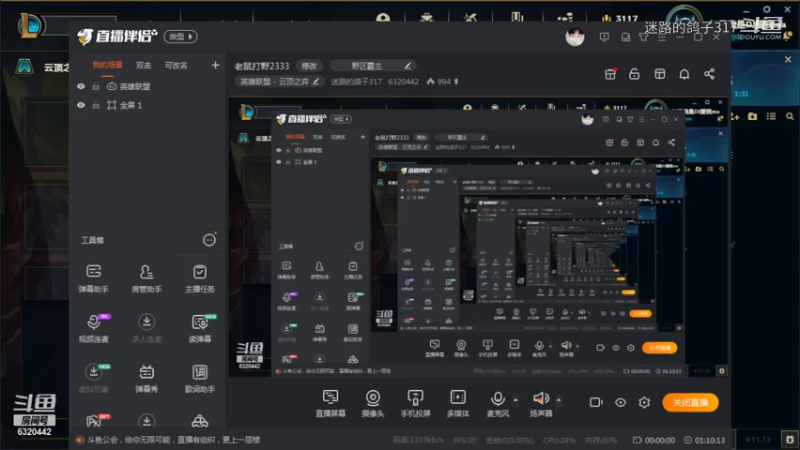Open toolbox more options circle button
The image size is (800, 450).
[209, 240]
